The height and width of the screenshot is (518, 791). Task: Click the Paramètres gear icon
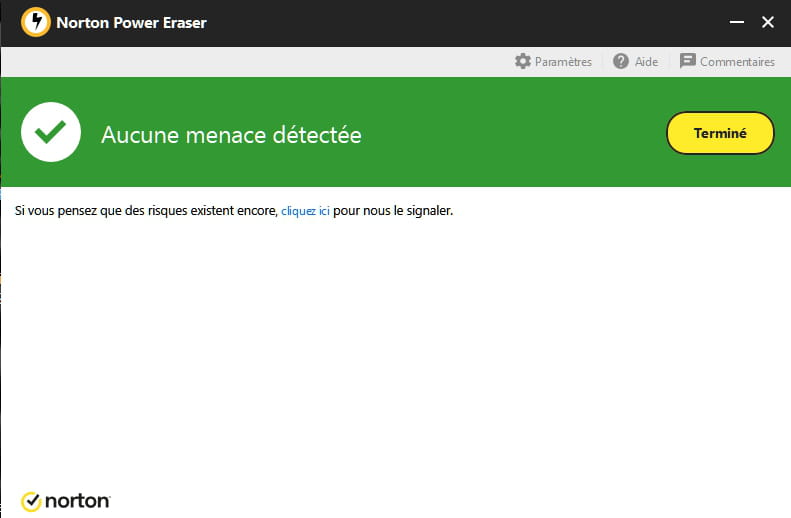[x=522, y=62]
